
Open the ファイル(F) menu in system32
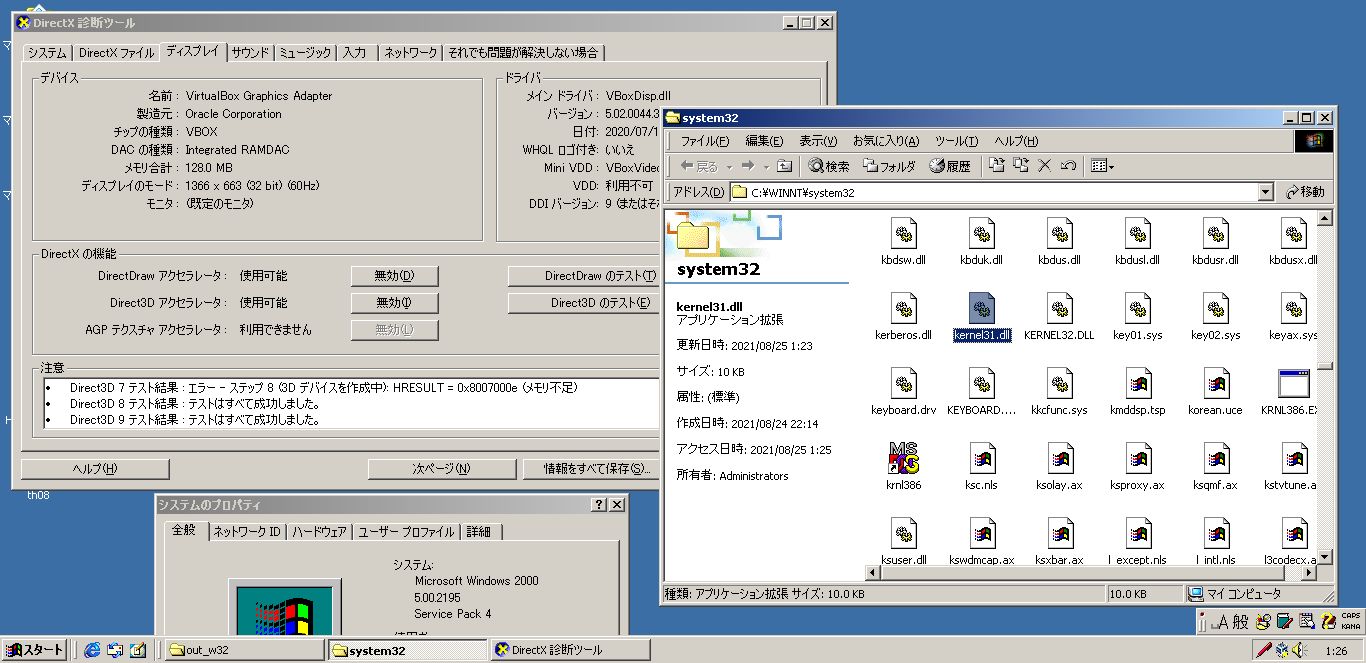[705, 141]
